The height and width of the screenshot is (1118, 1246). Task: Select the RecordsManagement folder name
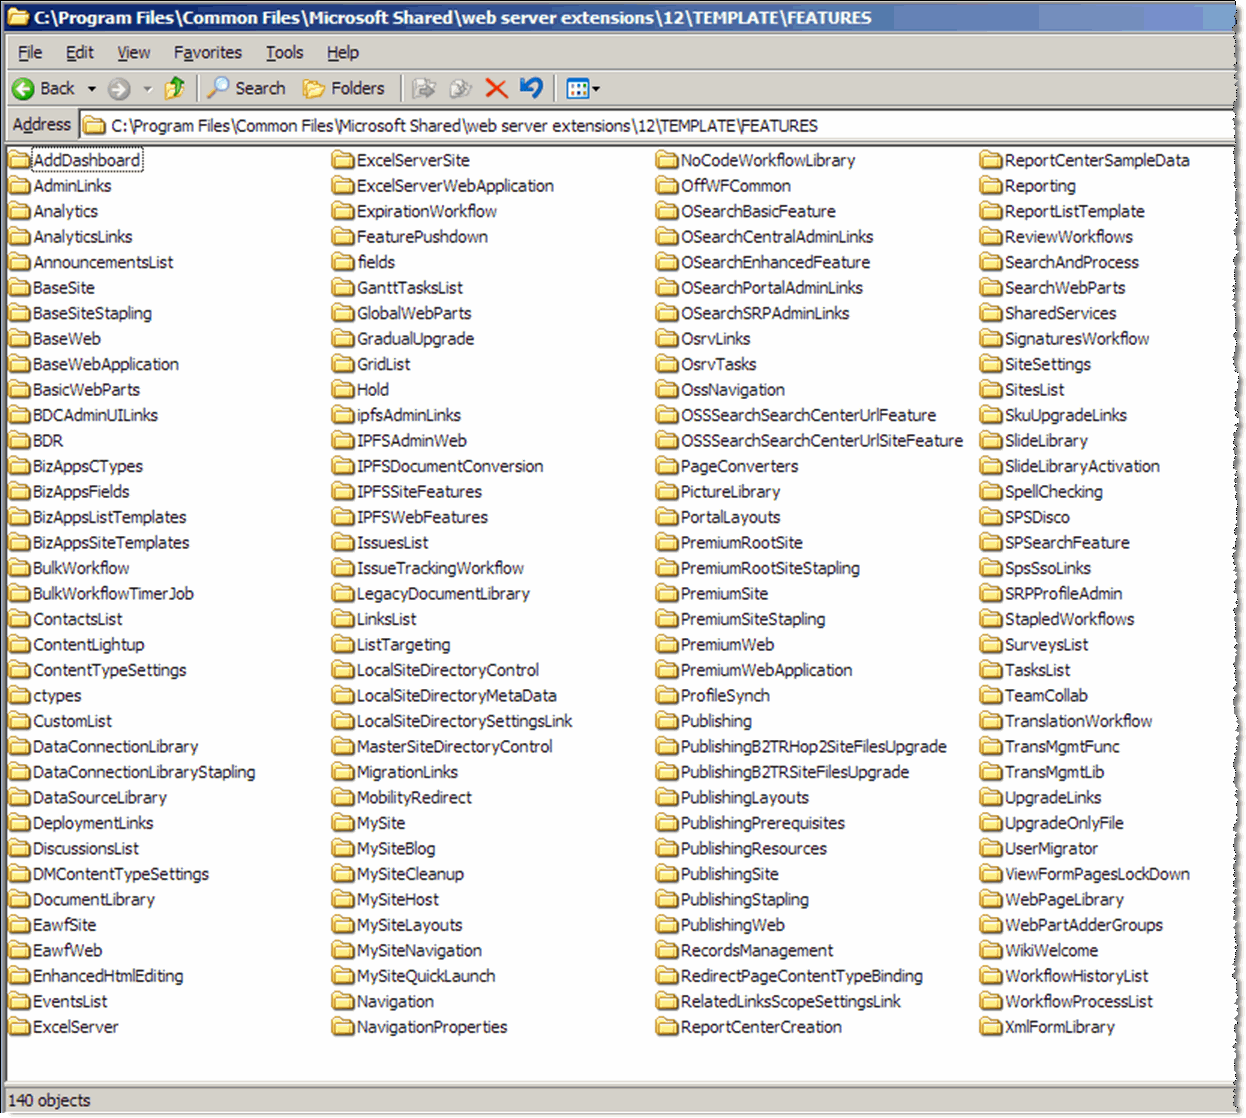pos(757,951)
